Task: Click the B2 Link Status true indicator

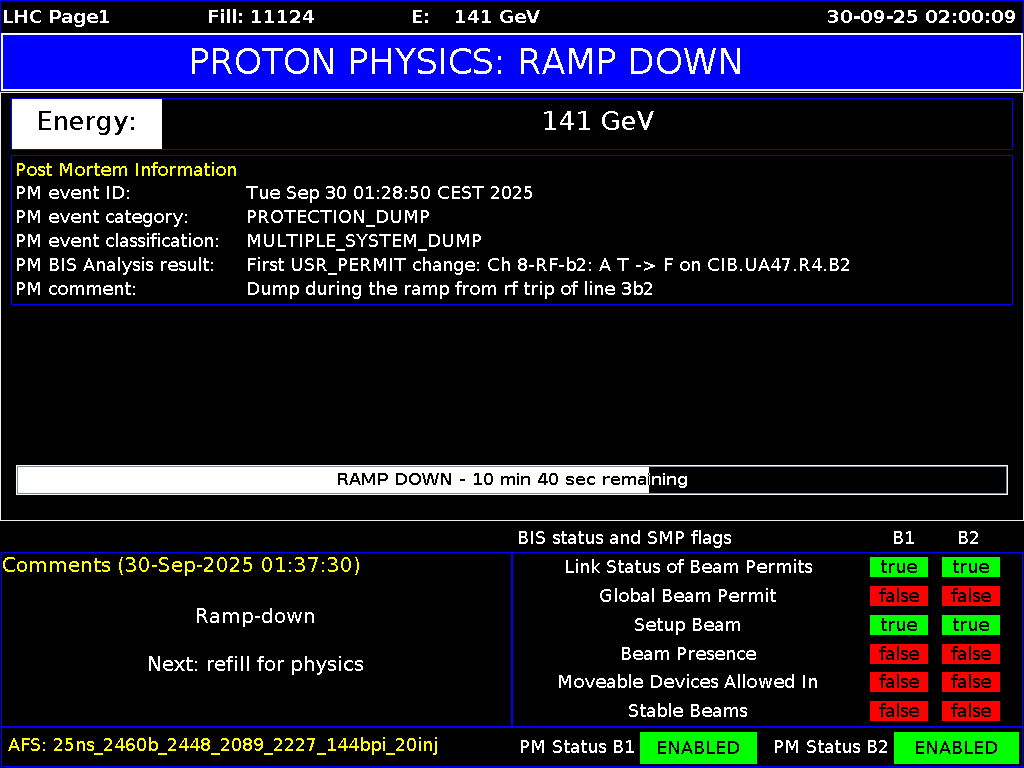Action: click(x=968, y=567)
